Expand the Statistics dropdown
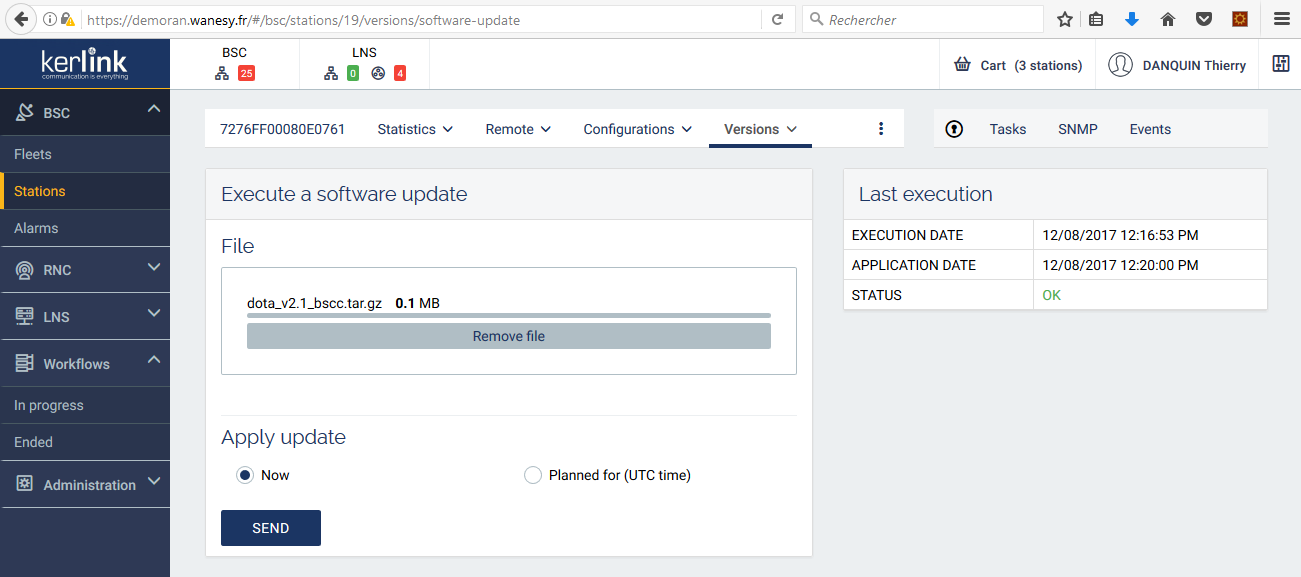This screenshot has width=1301, height=577. 415,129
